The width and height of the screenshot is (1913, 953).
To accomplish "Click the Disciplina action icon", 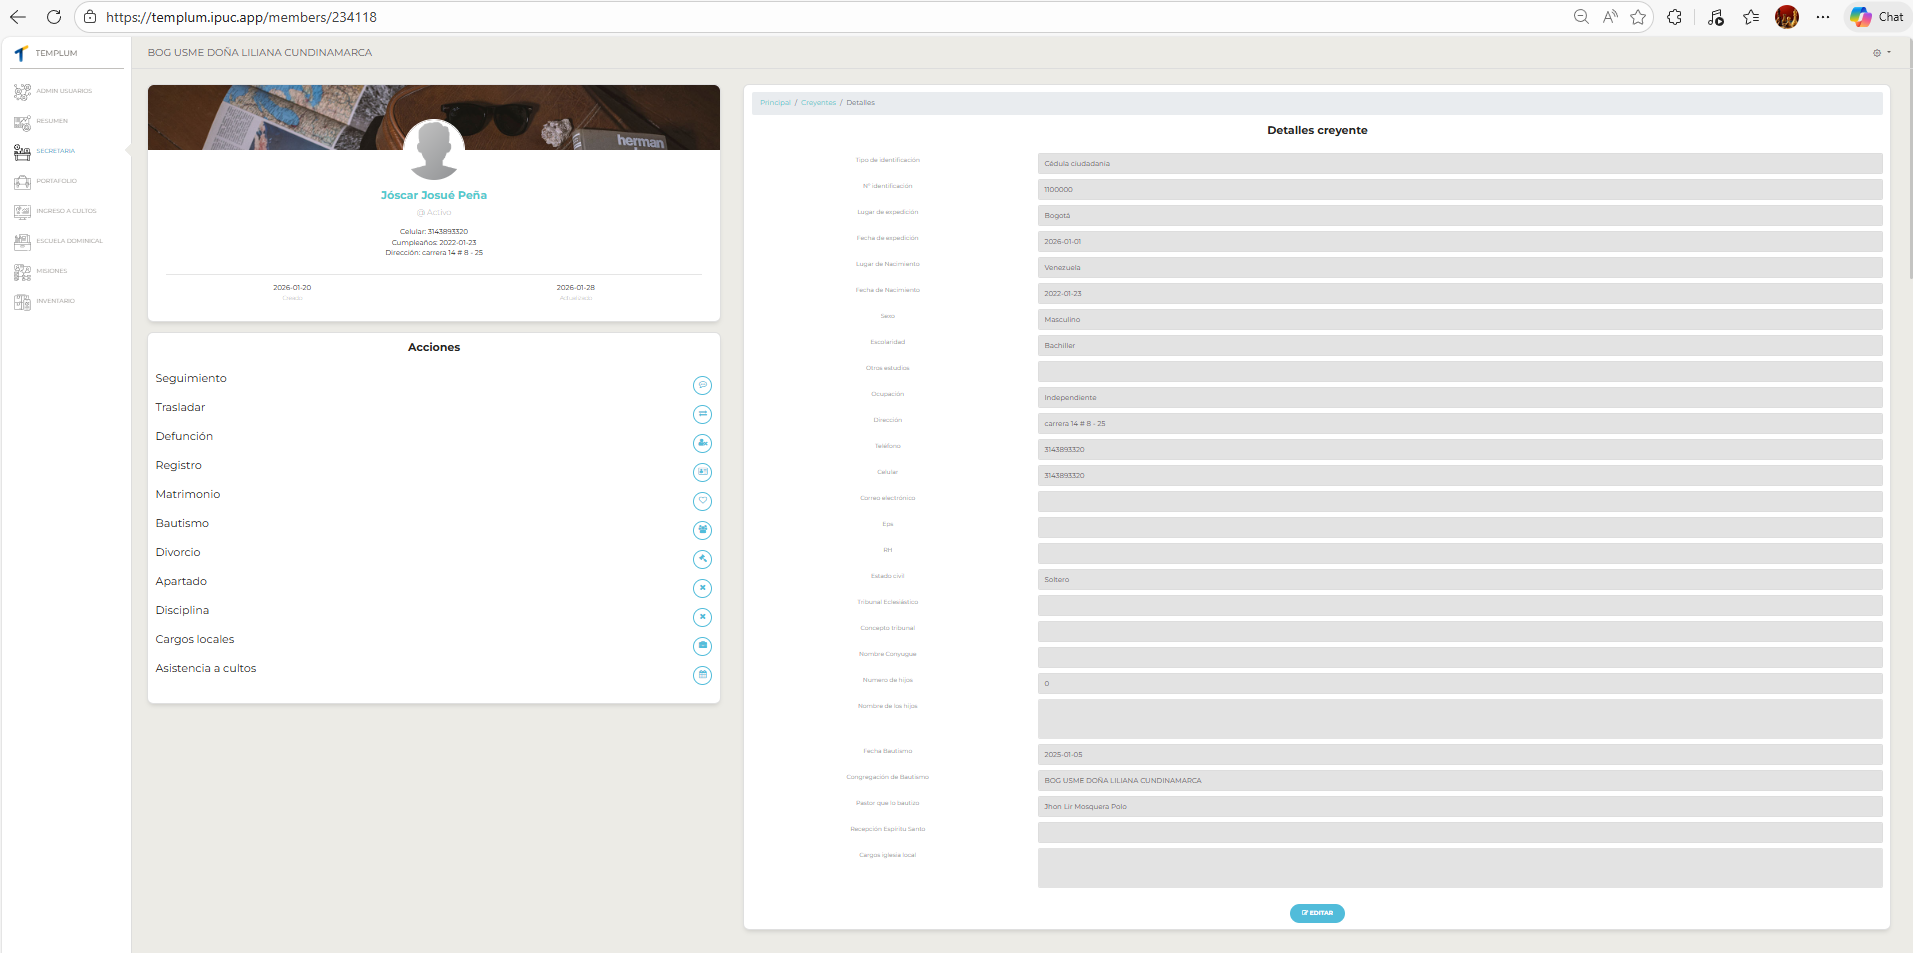I will pyautogui.click(x=702, y=617).
